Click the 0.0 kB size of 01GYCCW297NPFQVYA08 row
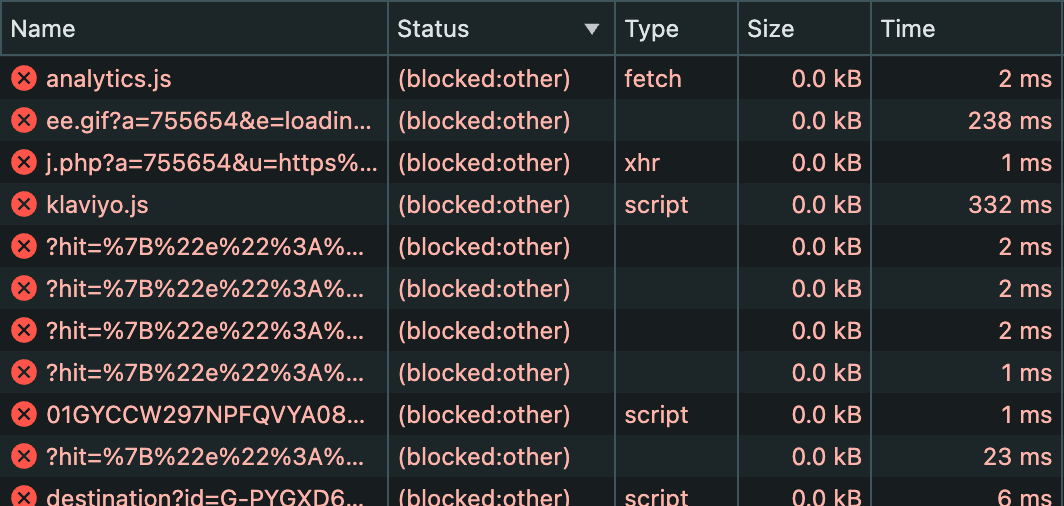The height and width of the screenshot is (506, 1064). click(826, 414)
